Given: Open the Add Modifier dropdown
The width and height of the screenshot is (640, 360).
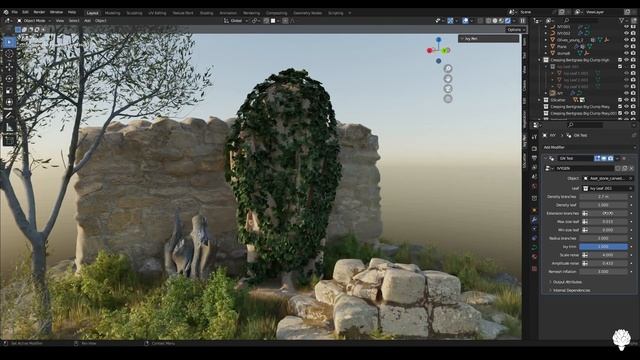Looking at the screenshot, I should coord(589,147).
